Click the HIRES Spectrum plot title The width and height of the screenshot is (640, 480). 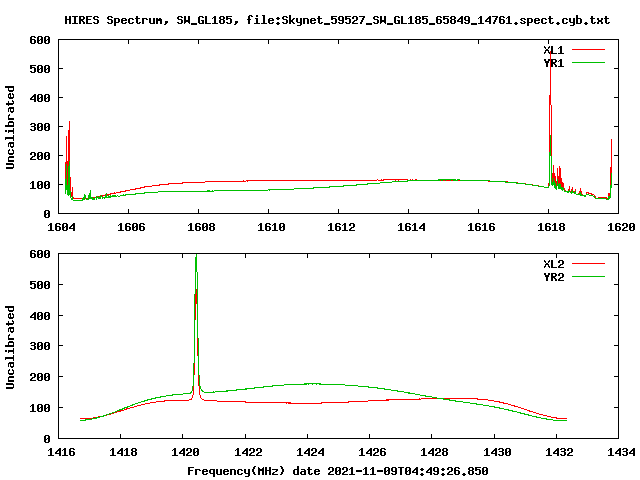(x=337, y=20)
